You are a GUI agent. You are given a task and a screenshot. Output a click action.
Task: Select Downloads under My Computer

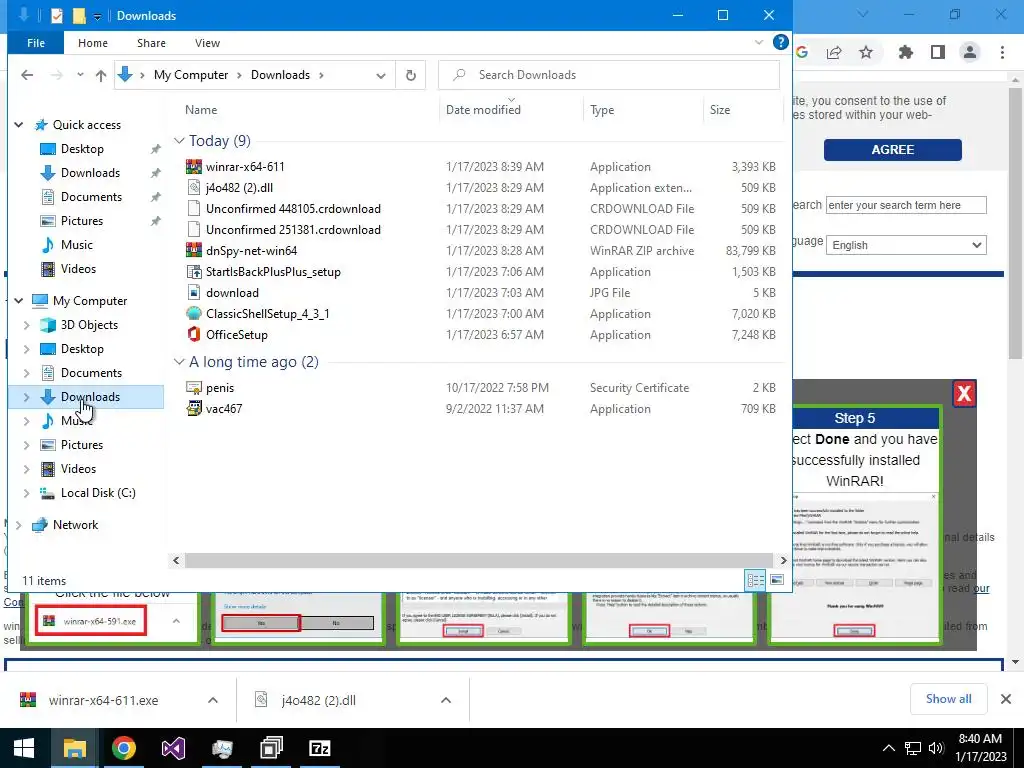[90, 396]
